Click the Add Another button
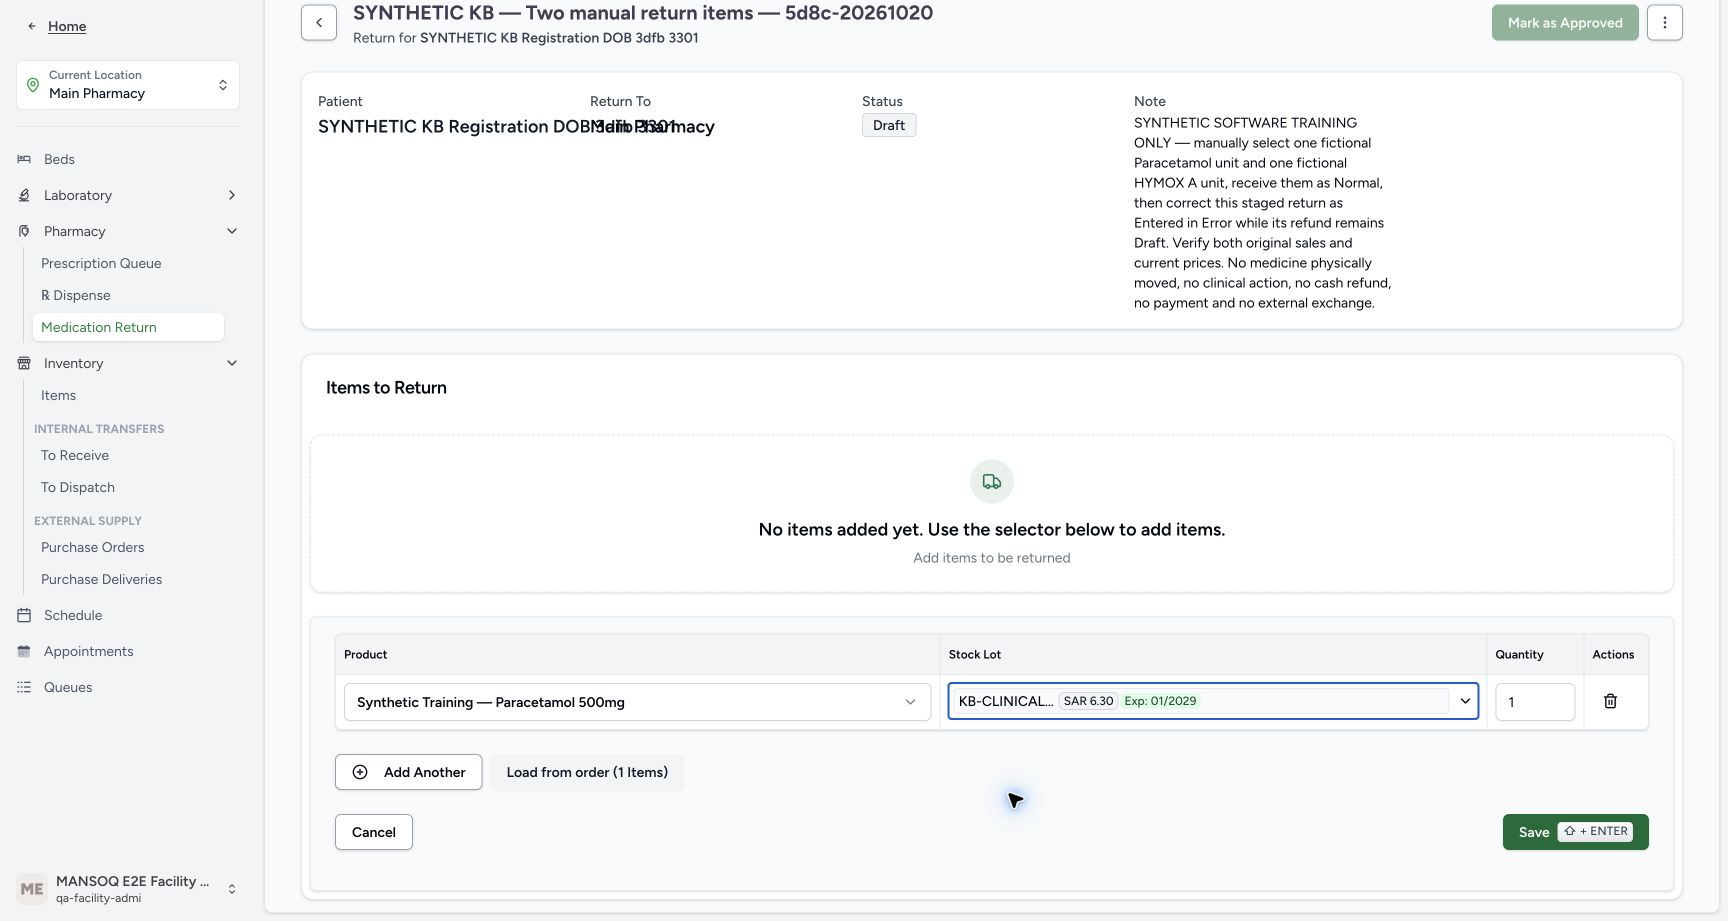The height and width of the screenshot is (921, 1728). 408,772
